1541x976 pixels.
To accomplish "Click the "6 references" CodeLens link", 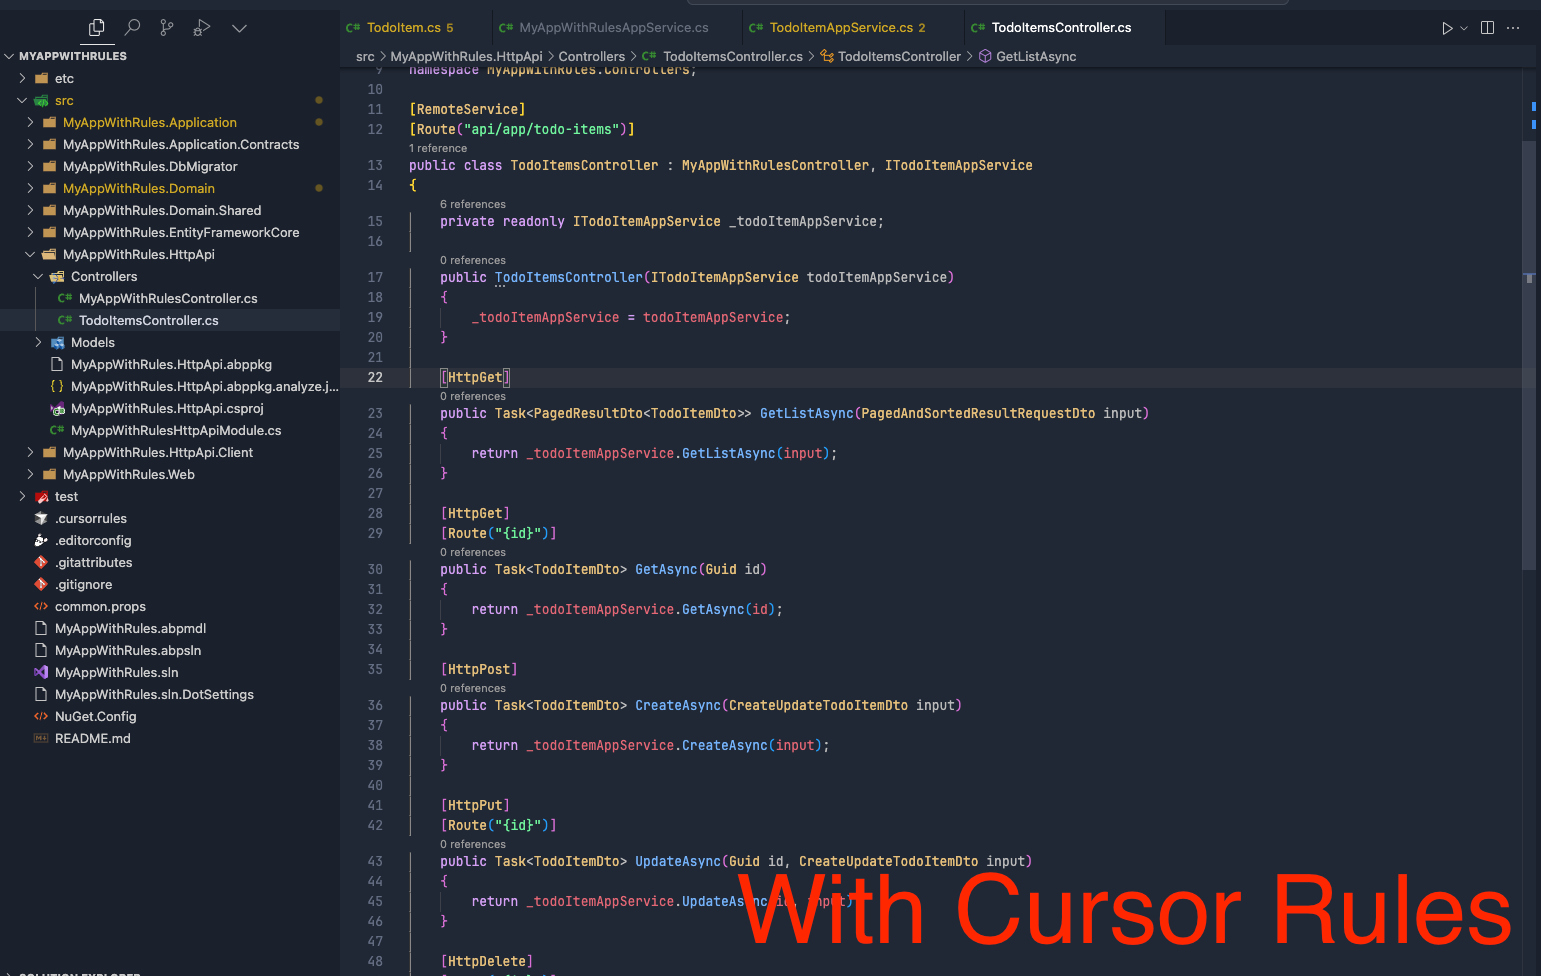I will (x=473, y=204).
